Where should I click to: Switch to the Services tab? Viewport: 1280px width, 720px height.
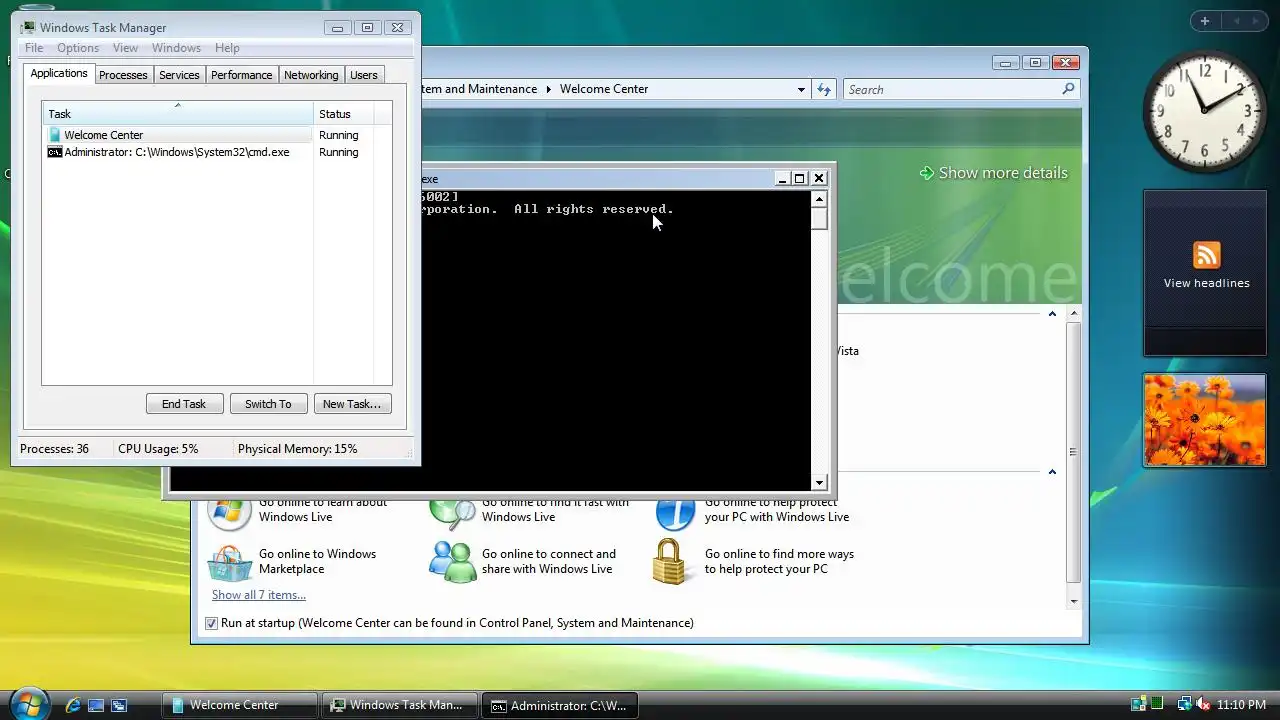[179, 75]
